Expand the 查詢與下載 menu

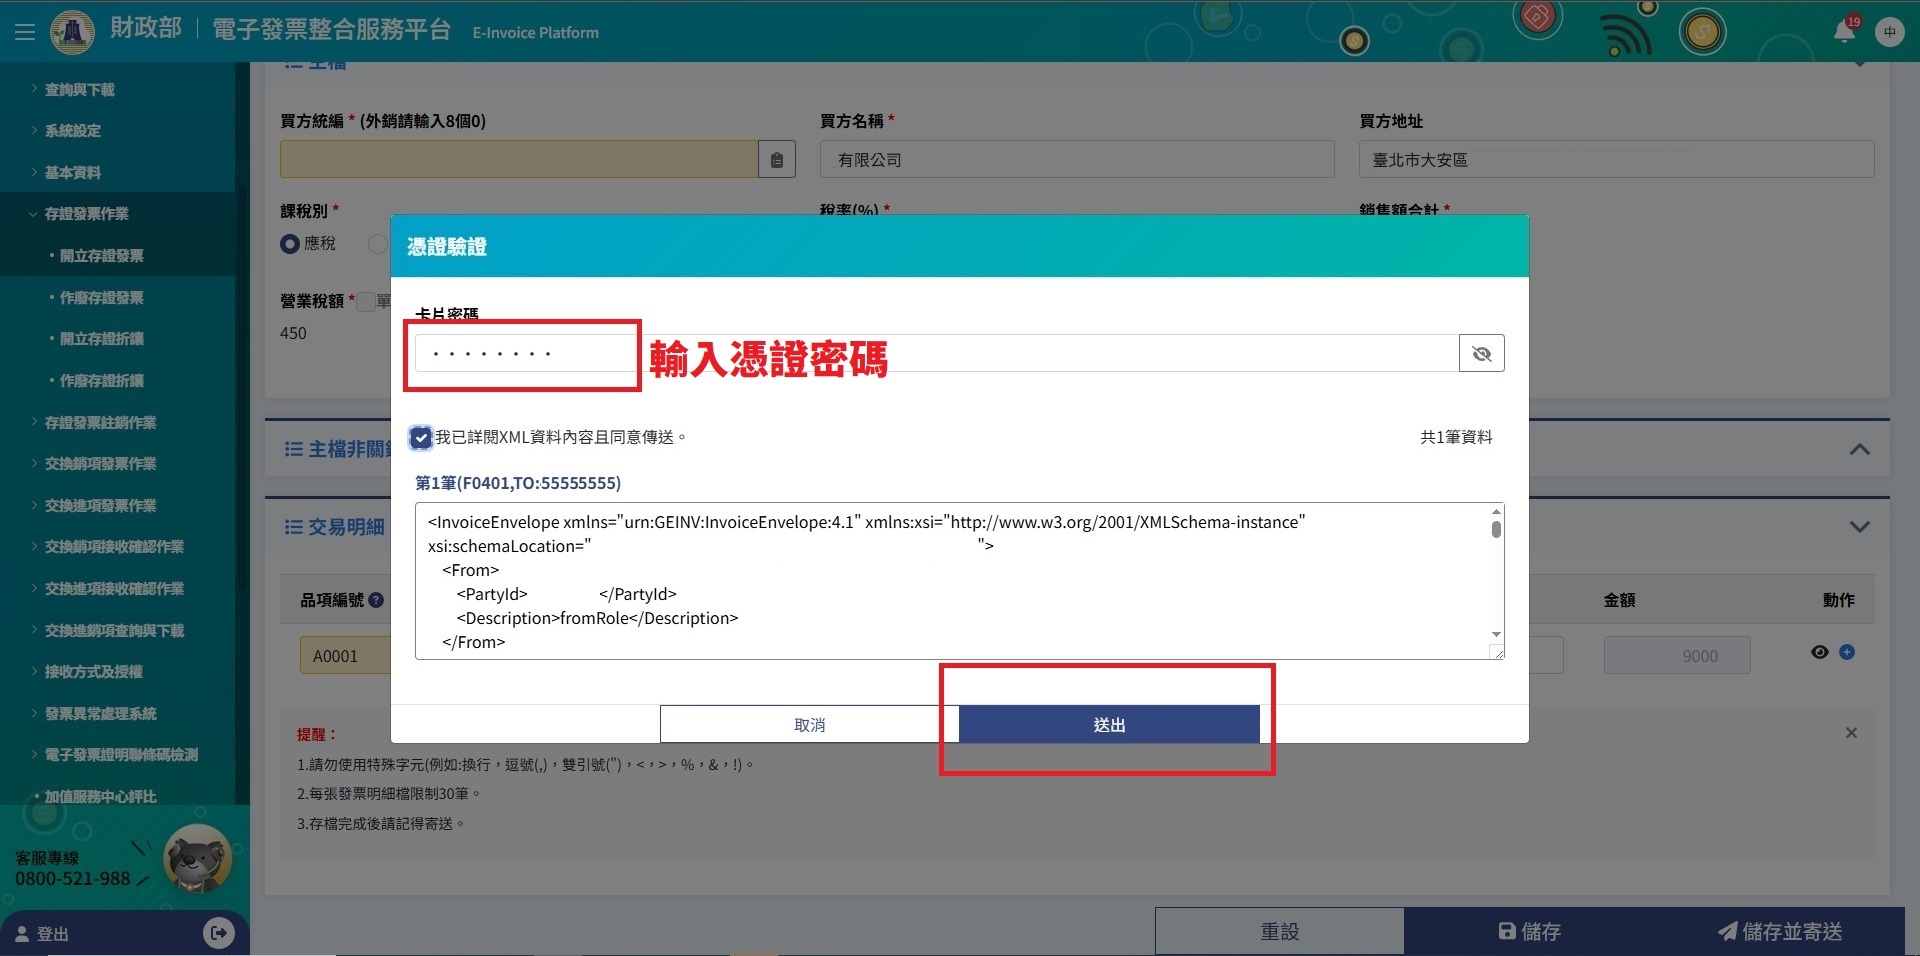click(79, 90)
